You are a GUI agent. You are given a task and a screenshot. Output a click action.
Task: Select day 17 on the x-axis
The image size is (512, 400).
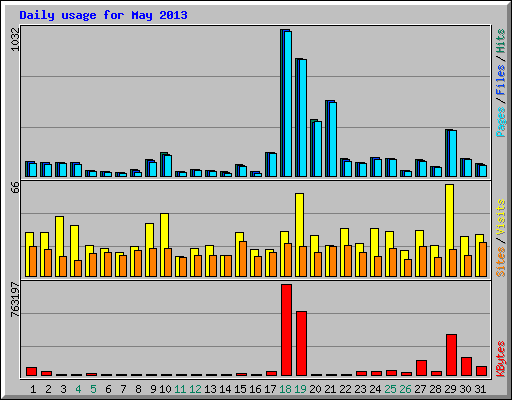coord(270,389)
